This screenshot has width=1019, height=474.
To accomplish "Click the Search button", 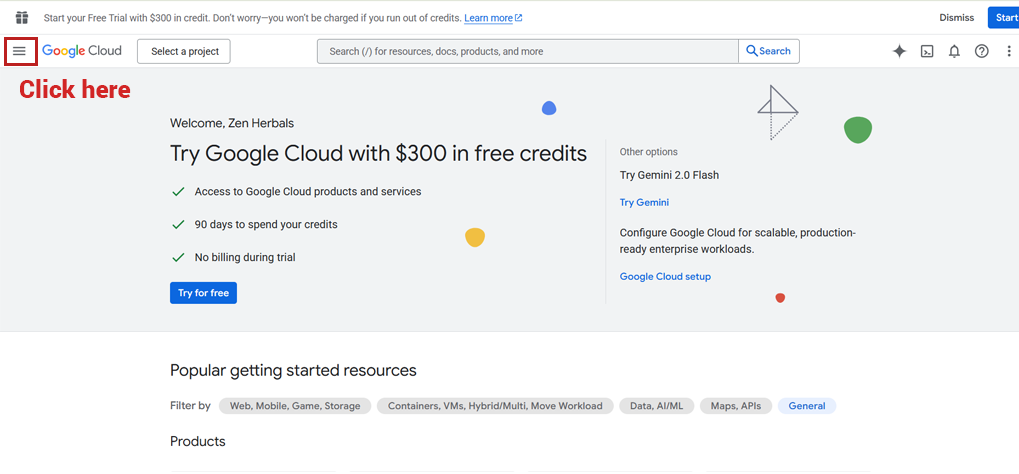I will pyautogui.click(x=769, y=51).
